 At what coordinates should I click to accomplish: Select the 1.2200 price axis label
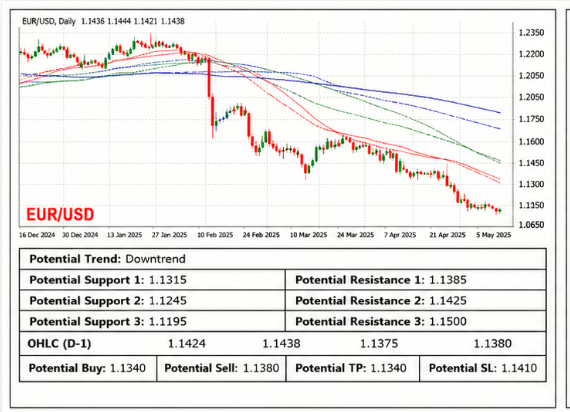531,54
